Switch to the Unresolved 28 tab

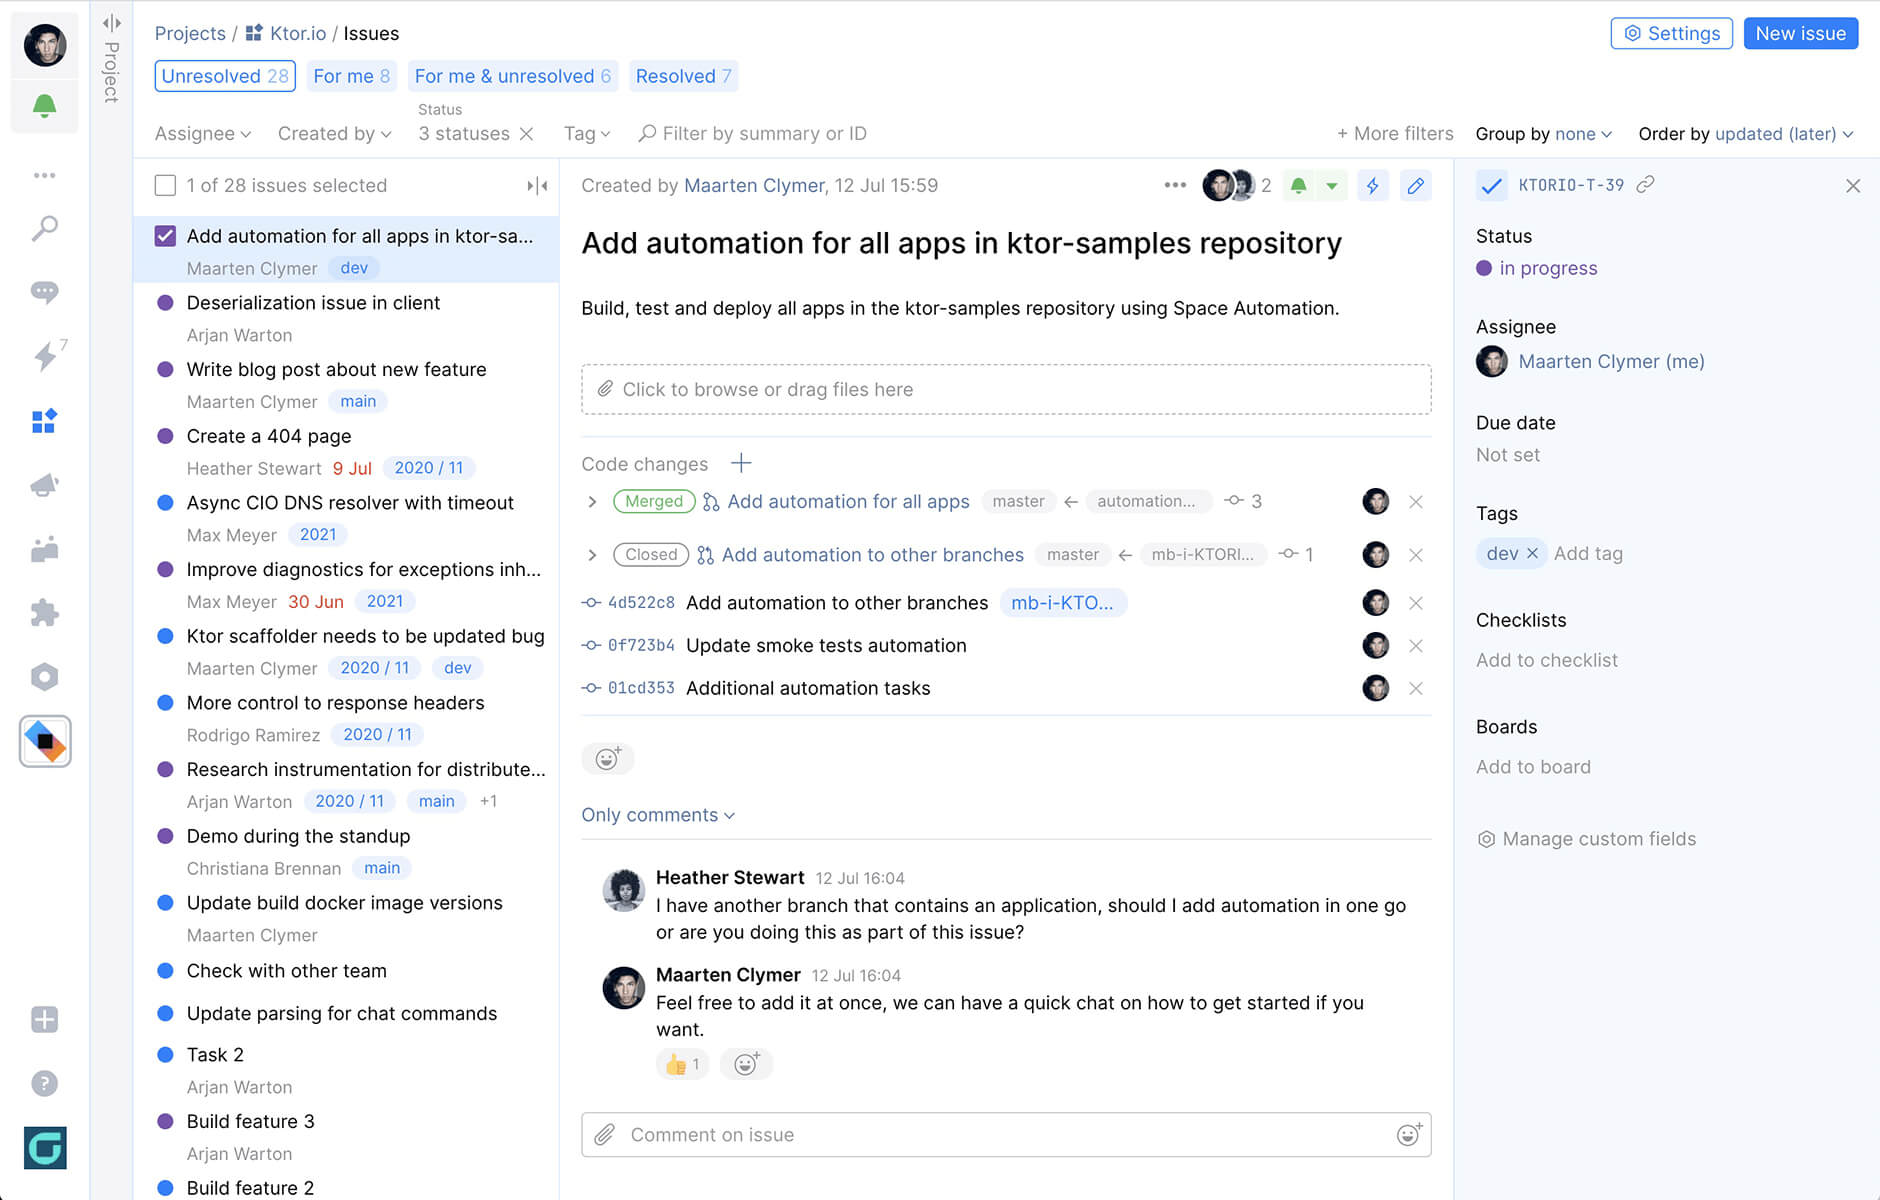pyautogui.click(x=225, y=76)
